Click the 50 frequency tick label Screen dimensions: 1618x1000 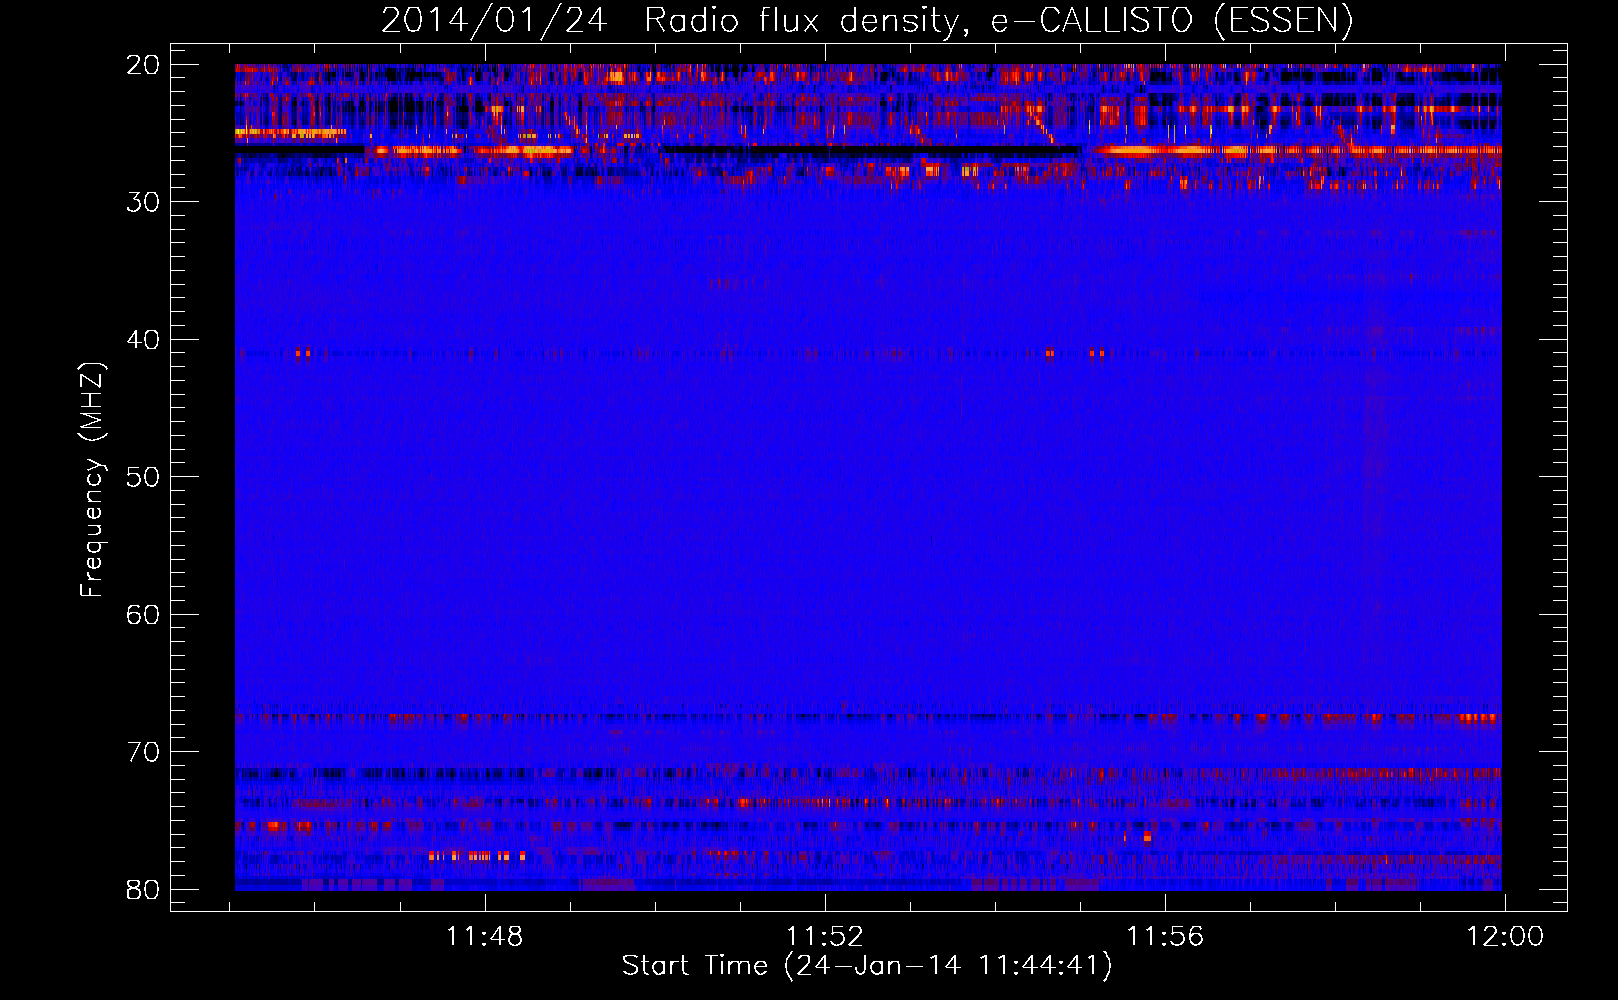pyautogui.click(x=144, y=477)
